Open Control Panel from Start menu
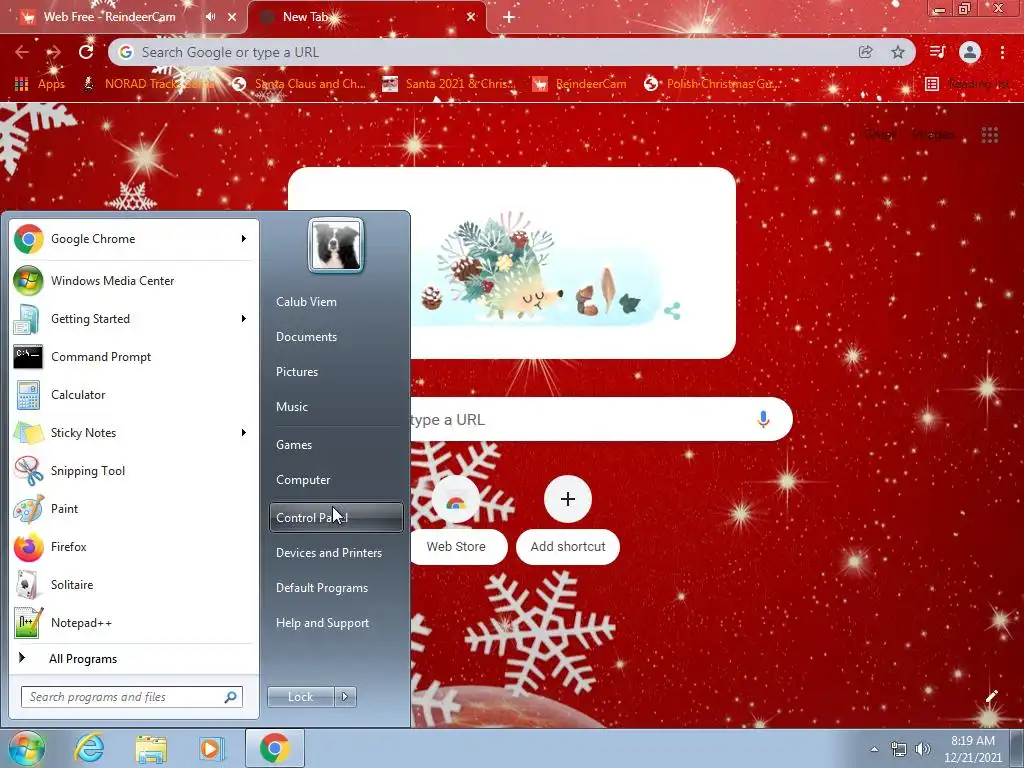Image resolution: width=1024 pixels, height=768 pixels. point(336,517)
